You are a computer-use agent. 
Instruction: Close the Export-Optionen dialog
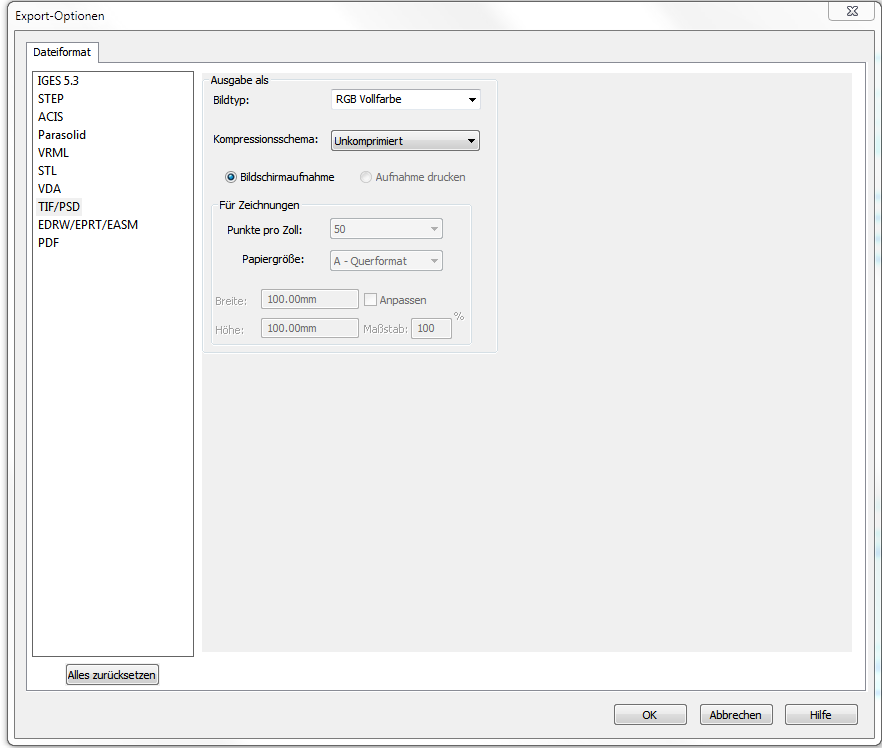coord(852,11)
